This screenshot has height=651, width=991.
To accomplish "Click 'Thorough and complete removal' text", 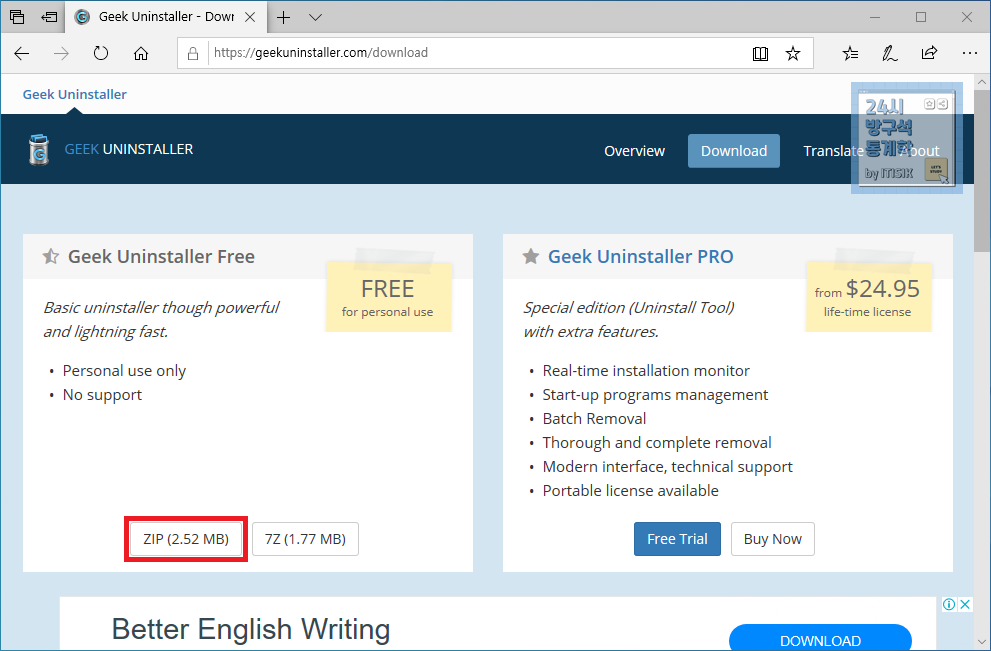I will 657,442.
